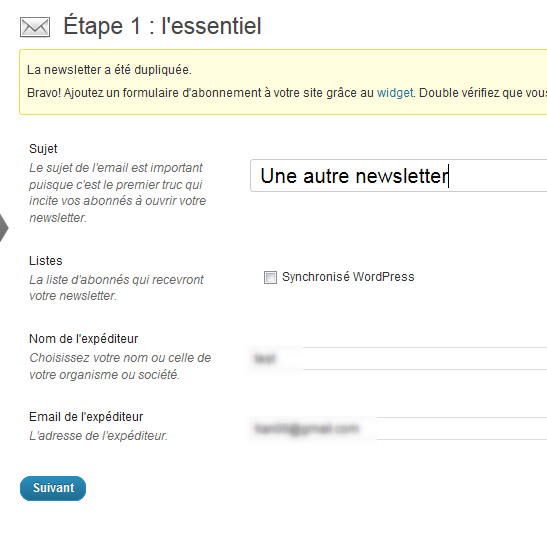Enable the Synchronisé WordPress checkbox
This screenshot has height=544, width=547.
point(270,277)
